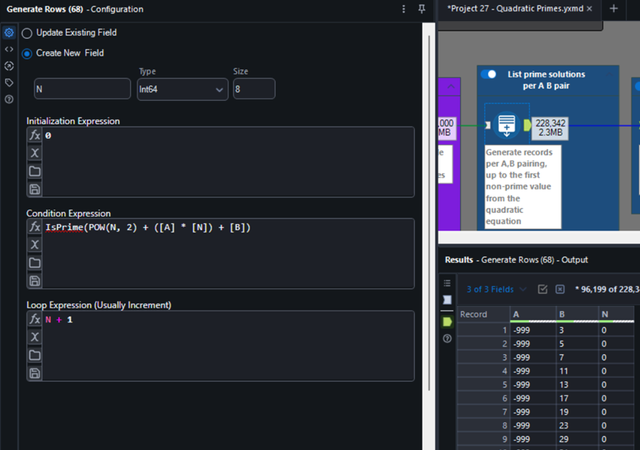Open the XML view icon in sidebar
This screenshot has width=640, height=450.
[x=9, y=49]
